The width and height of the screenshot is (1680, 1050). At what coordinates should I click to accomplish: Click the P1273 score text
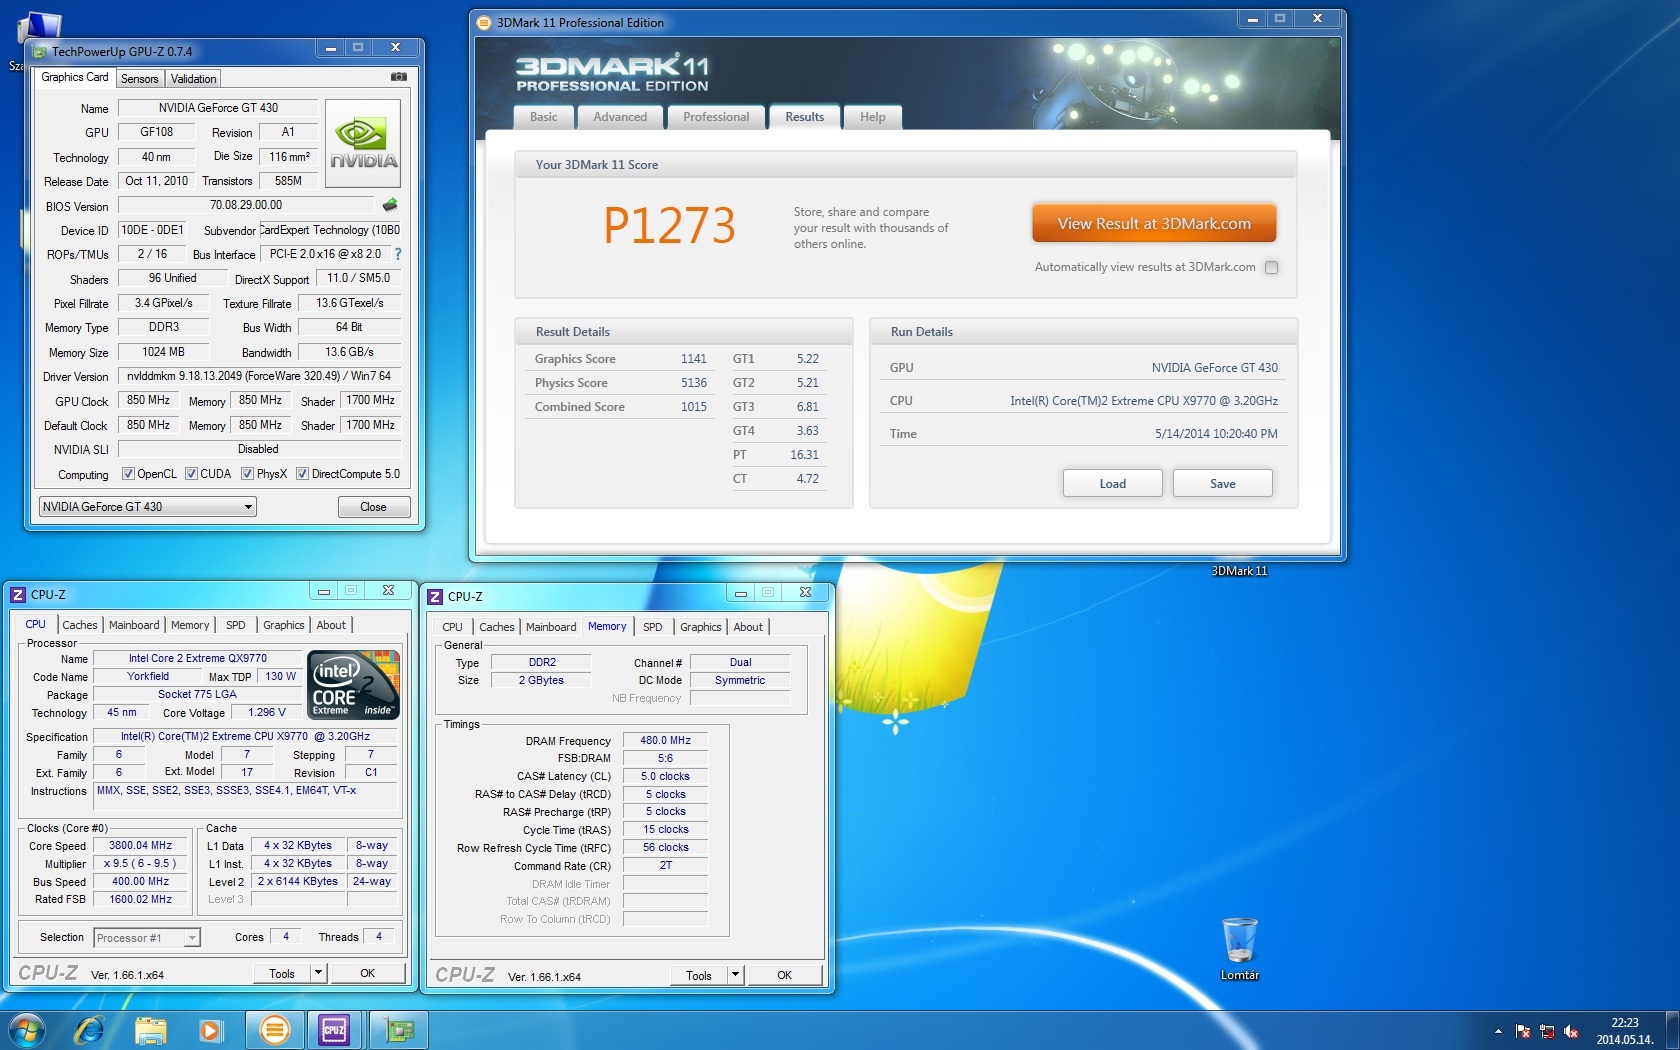pos(670,226)
